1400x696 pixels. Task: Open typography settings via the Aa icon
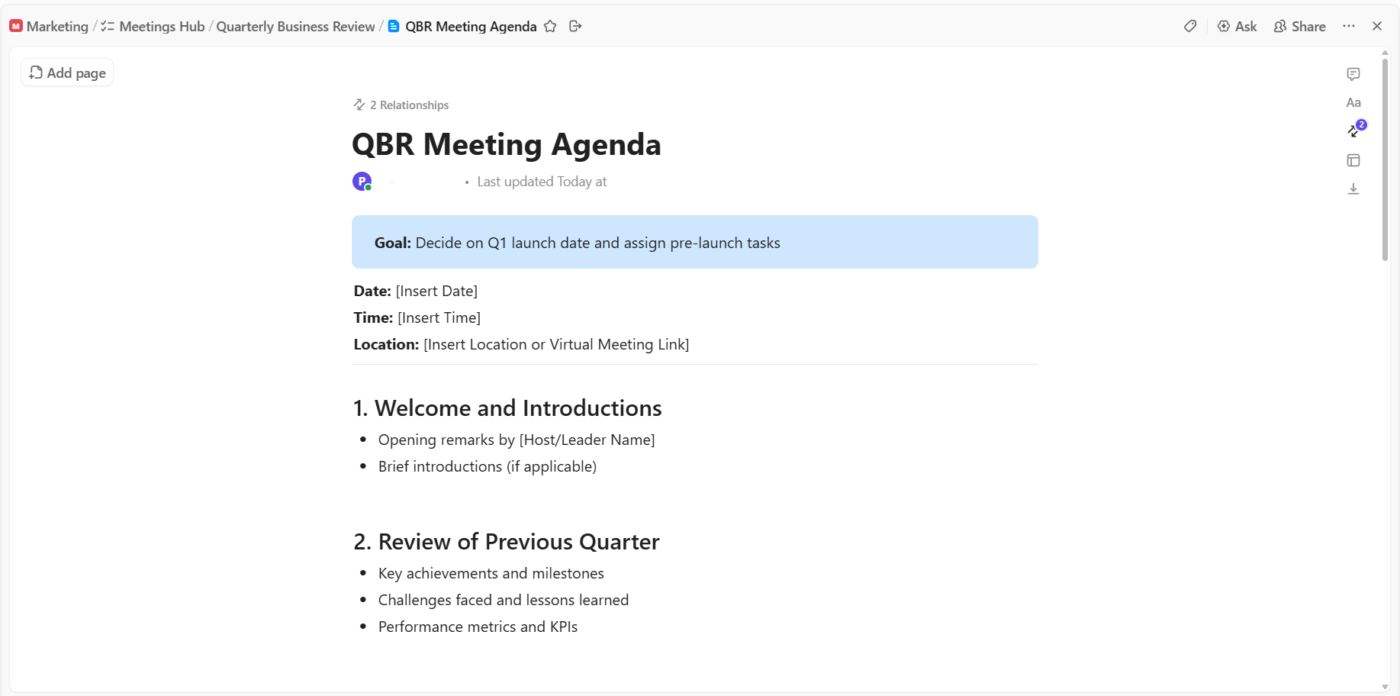1353,101
